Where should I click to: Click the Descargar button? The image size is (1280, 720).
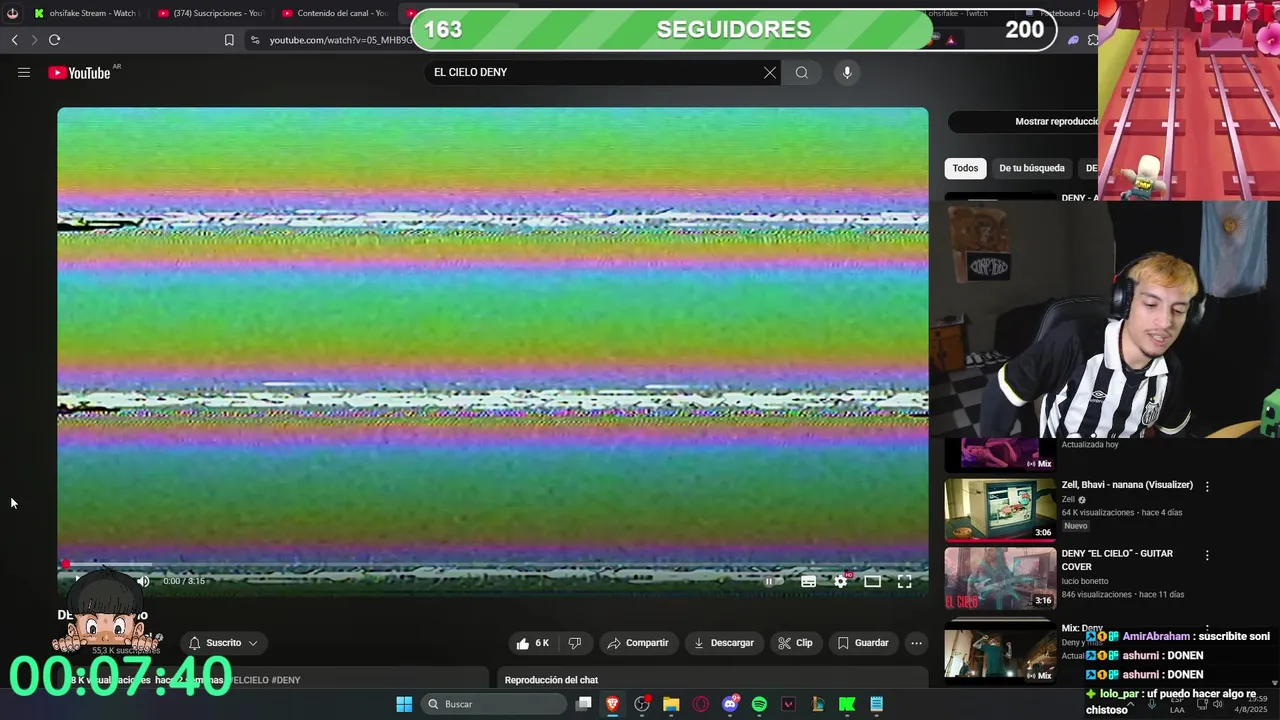point(724,643)
